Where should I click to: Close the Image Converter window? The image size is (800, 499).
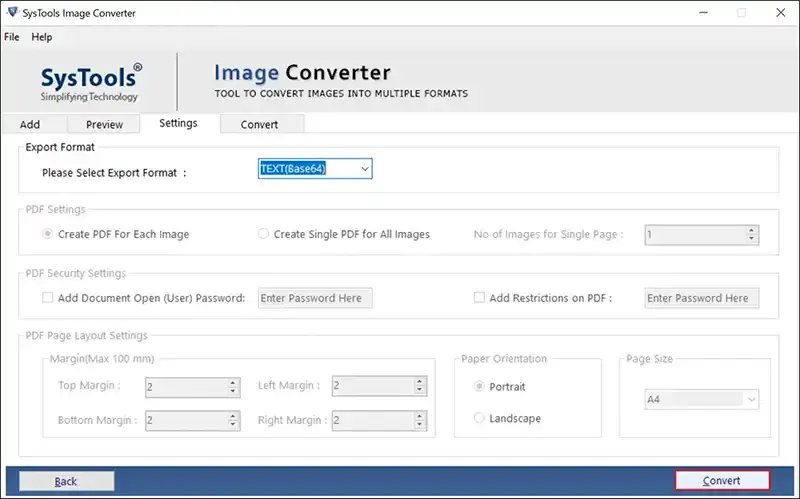click(781, 13)
